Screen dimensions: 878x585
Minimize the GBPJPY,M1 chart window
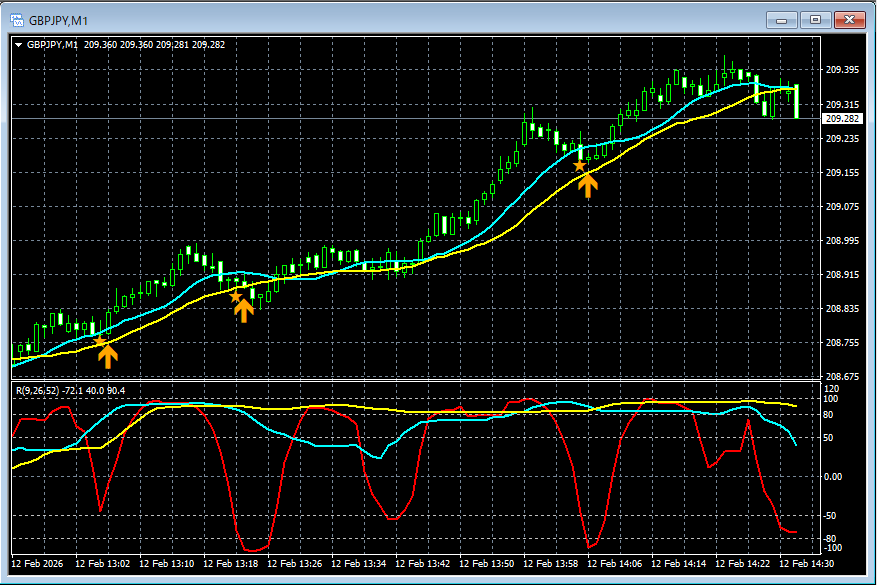782,20
